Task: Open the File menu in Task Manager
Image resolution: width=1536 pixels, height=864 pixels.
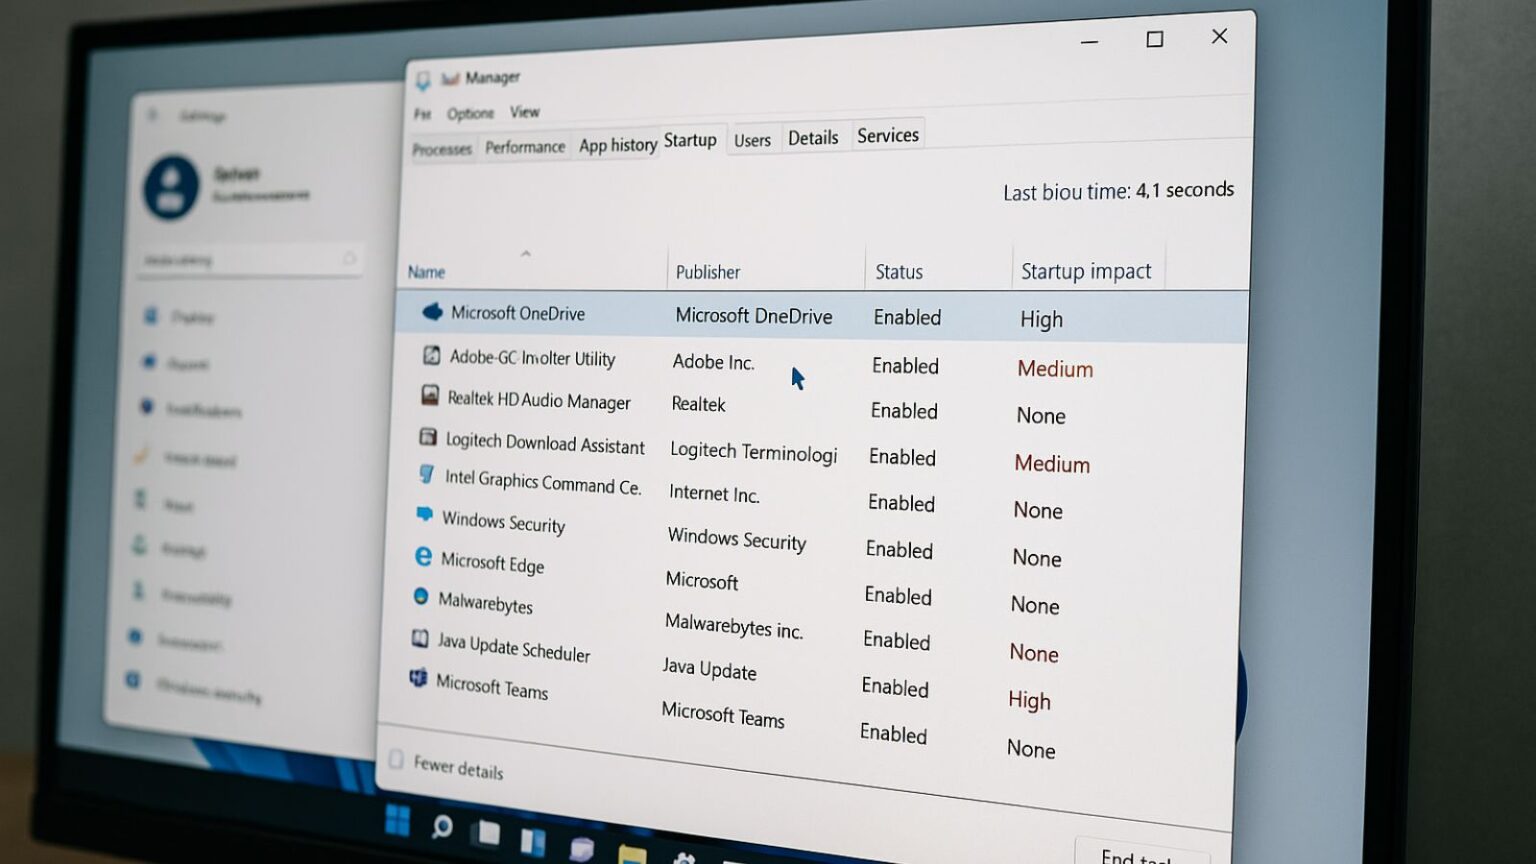Action: coord(423,114)
